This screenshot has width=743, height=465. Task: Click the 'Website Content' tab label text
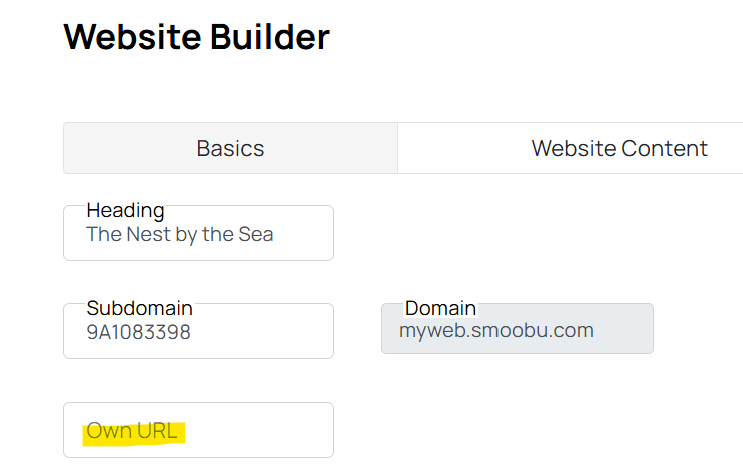click(619, 148)
